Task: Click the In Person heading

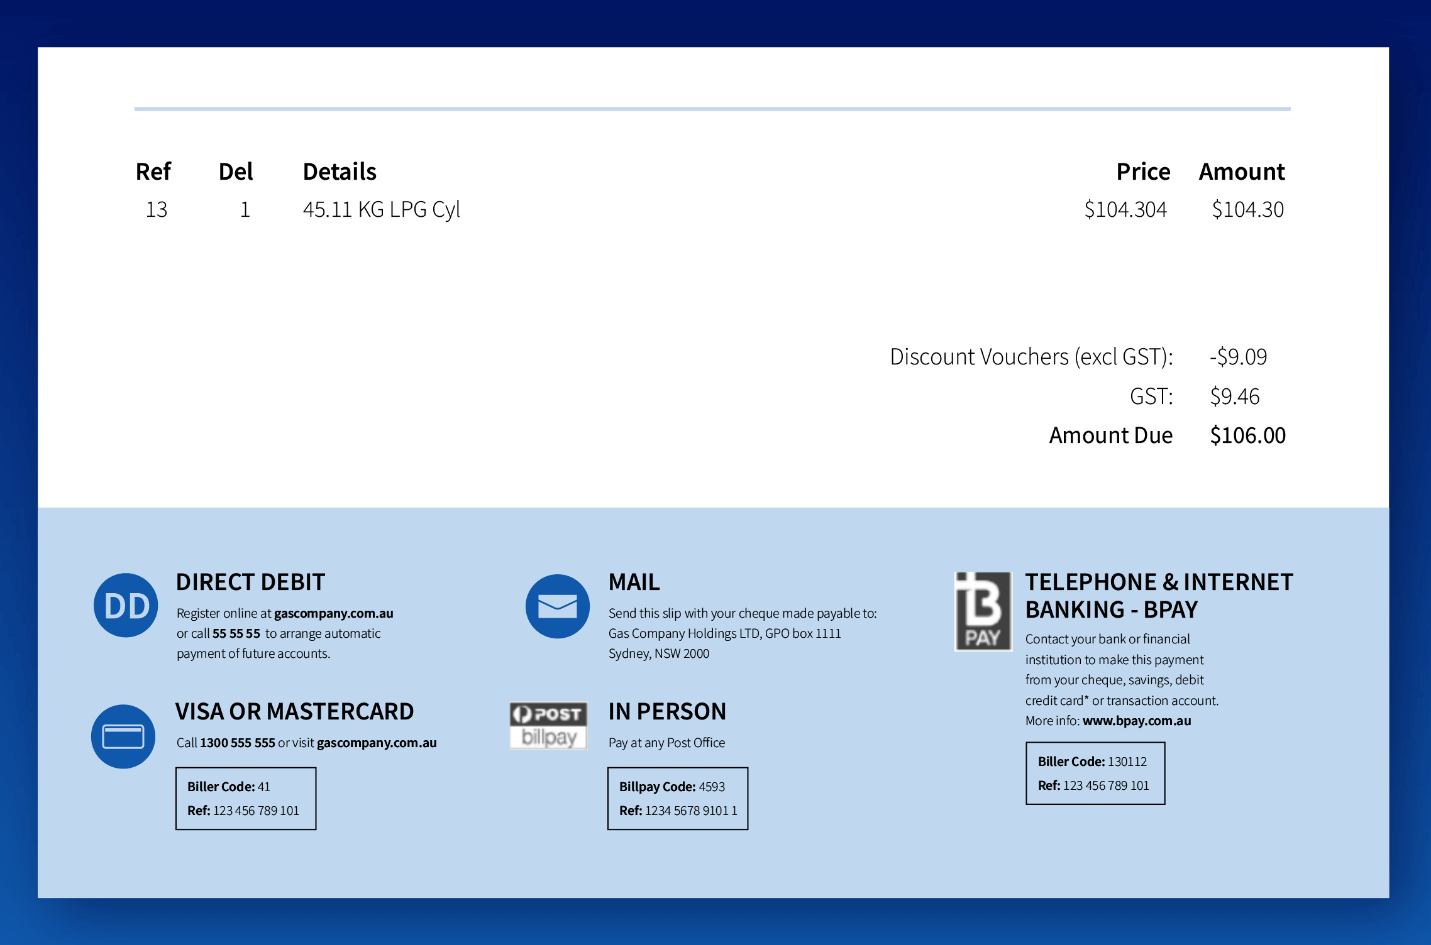Action: (667, 712)
